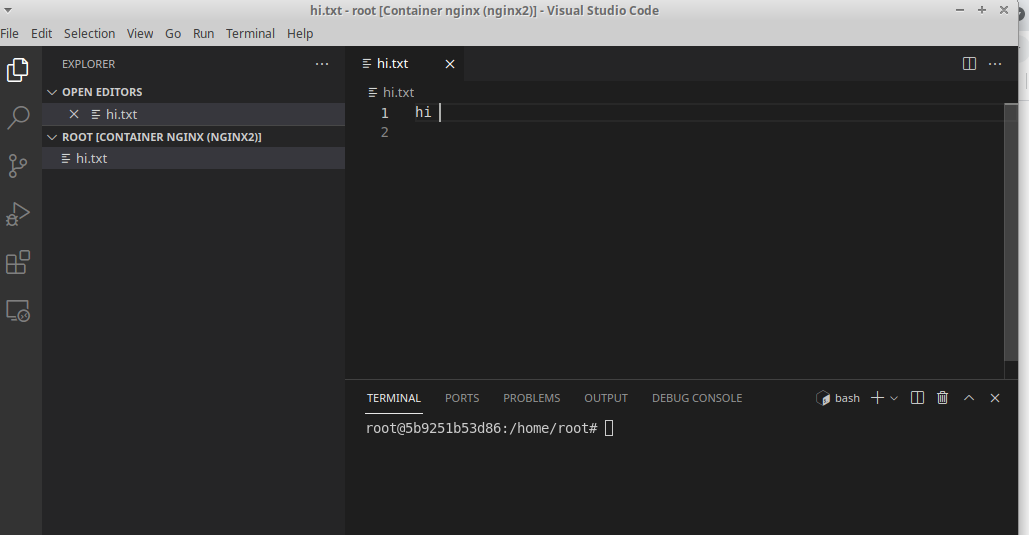Open the Terminal menu

250,33
